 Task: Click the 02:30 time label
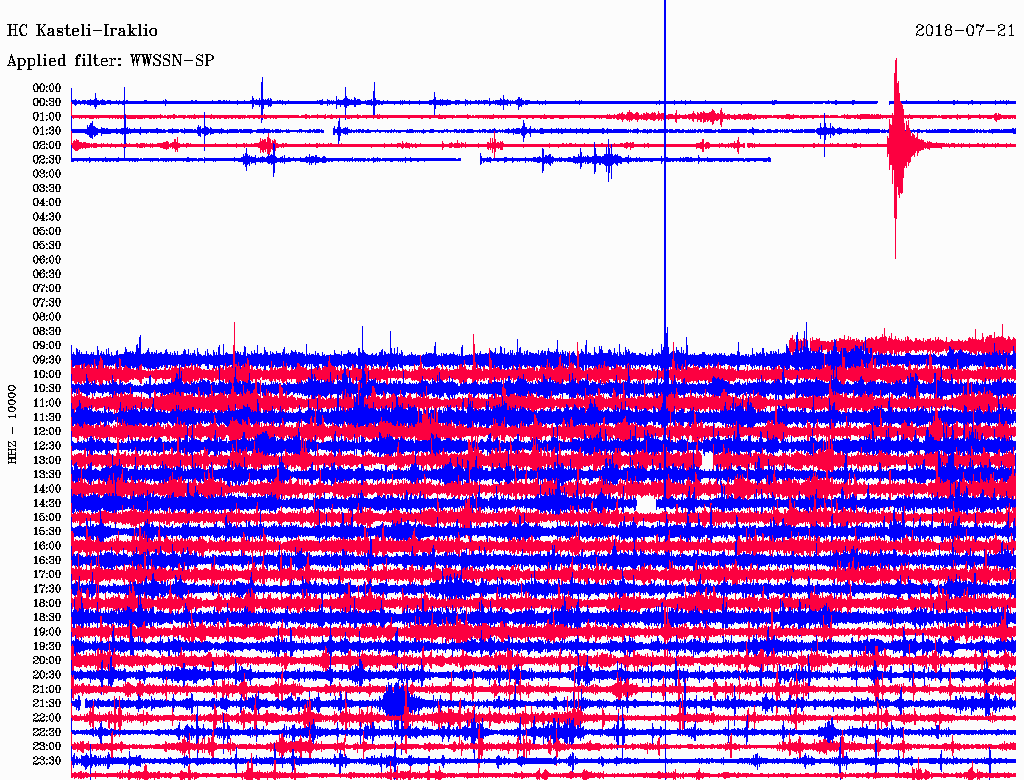click(47, 159)
